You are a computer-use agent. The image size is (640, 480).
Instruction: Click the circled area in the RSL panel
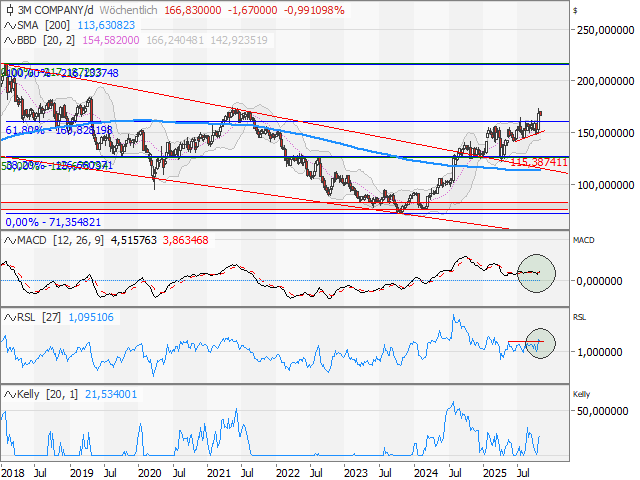(x=540, y=344)
